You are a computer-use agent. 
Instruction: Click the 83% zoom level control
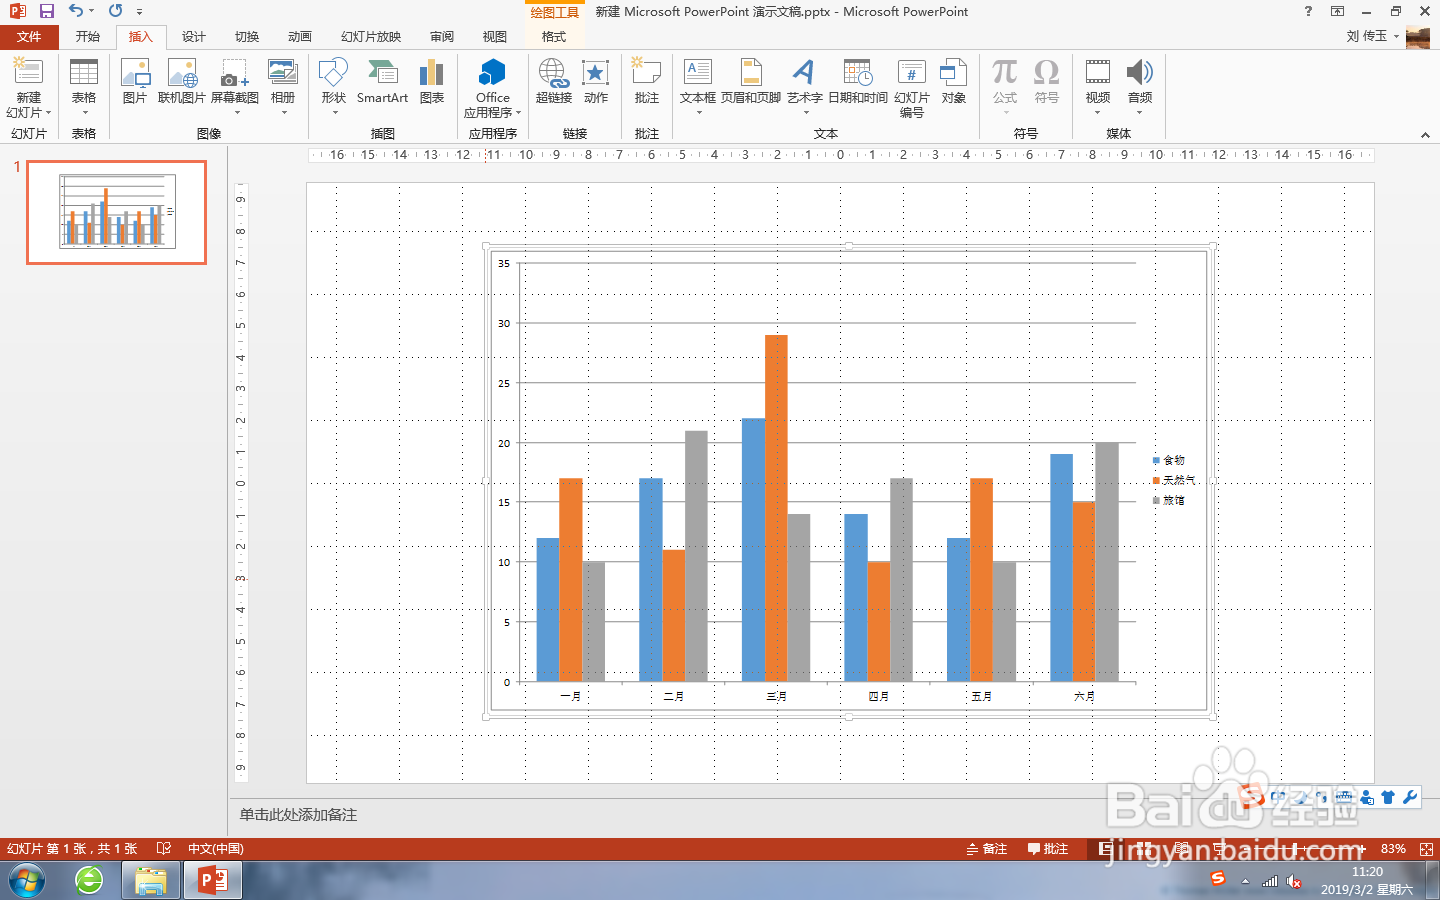(x=1395, y=848)
